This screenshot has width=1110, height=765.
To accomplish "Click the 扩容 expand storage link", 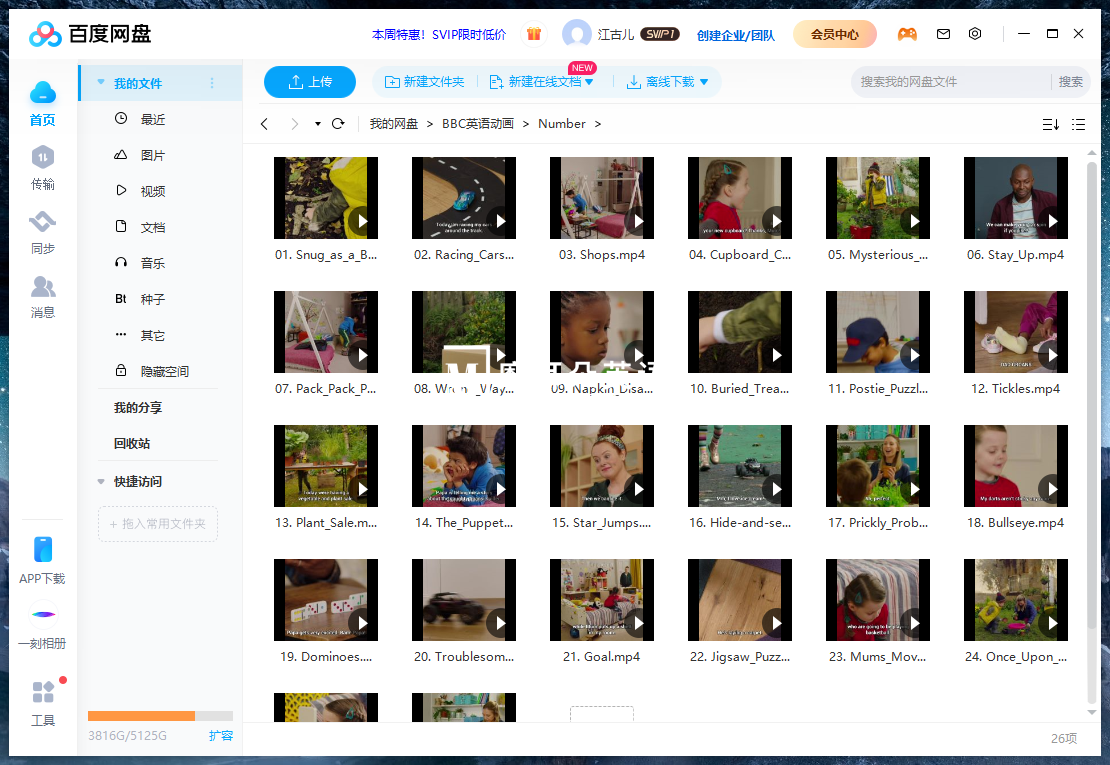I will tap(221, 736).
